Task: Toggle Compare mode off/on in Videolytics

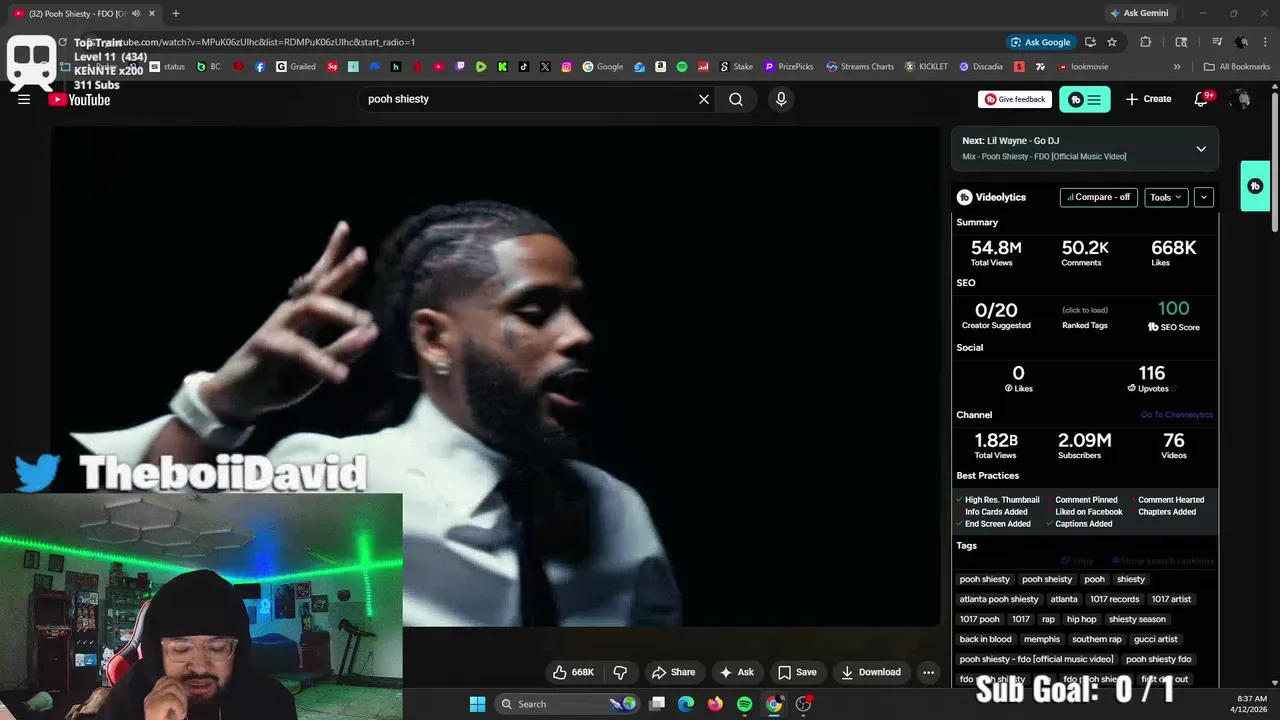Action: click(1099, 197)
